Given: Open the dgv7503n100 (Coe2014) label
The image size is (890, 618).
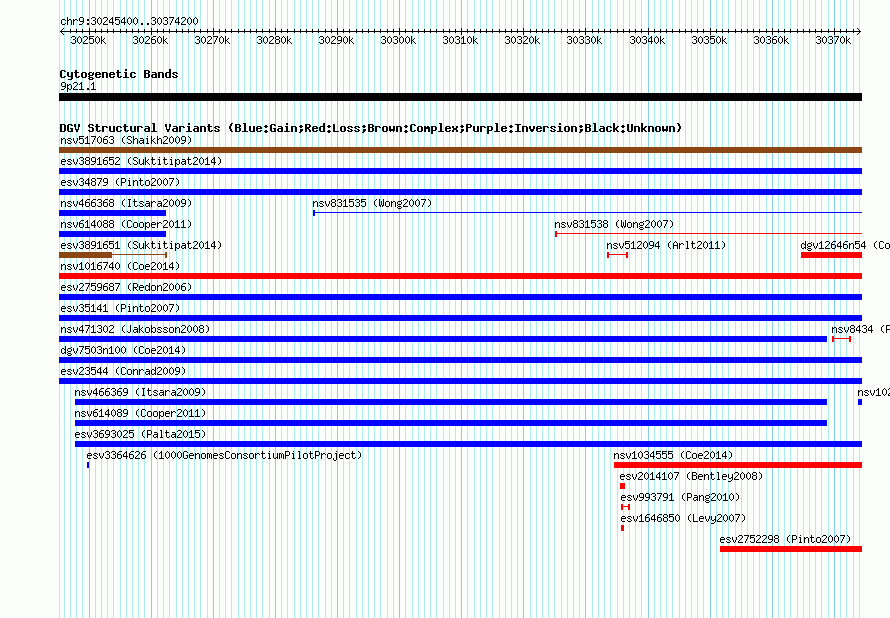Looking at the screenshot, I should click(x=123, y=350).
